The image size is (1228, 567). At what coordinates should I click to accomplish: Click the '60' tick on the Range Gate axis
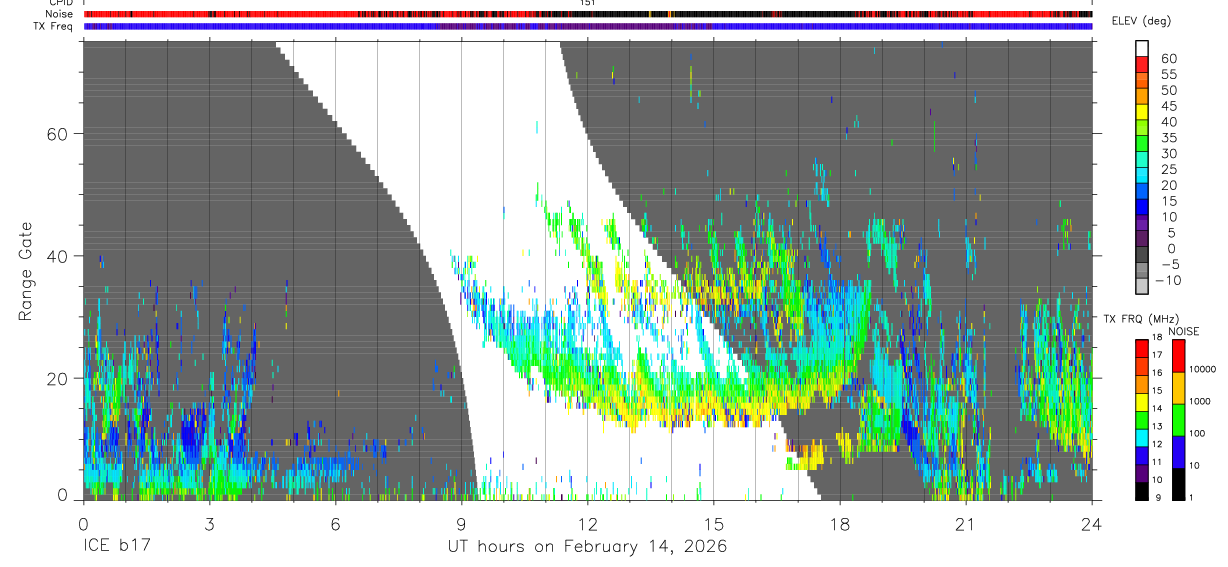tap(60, 134)
